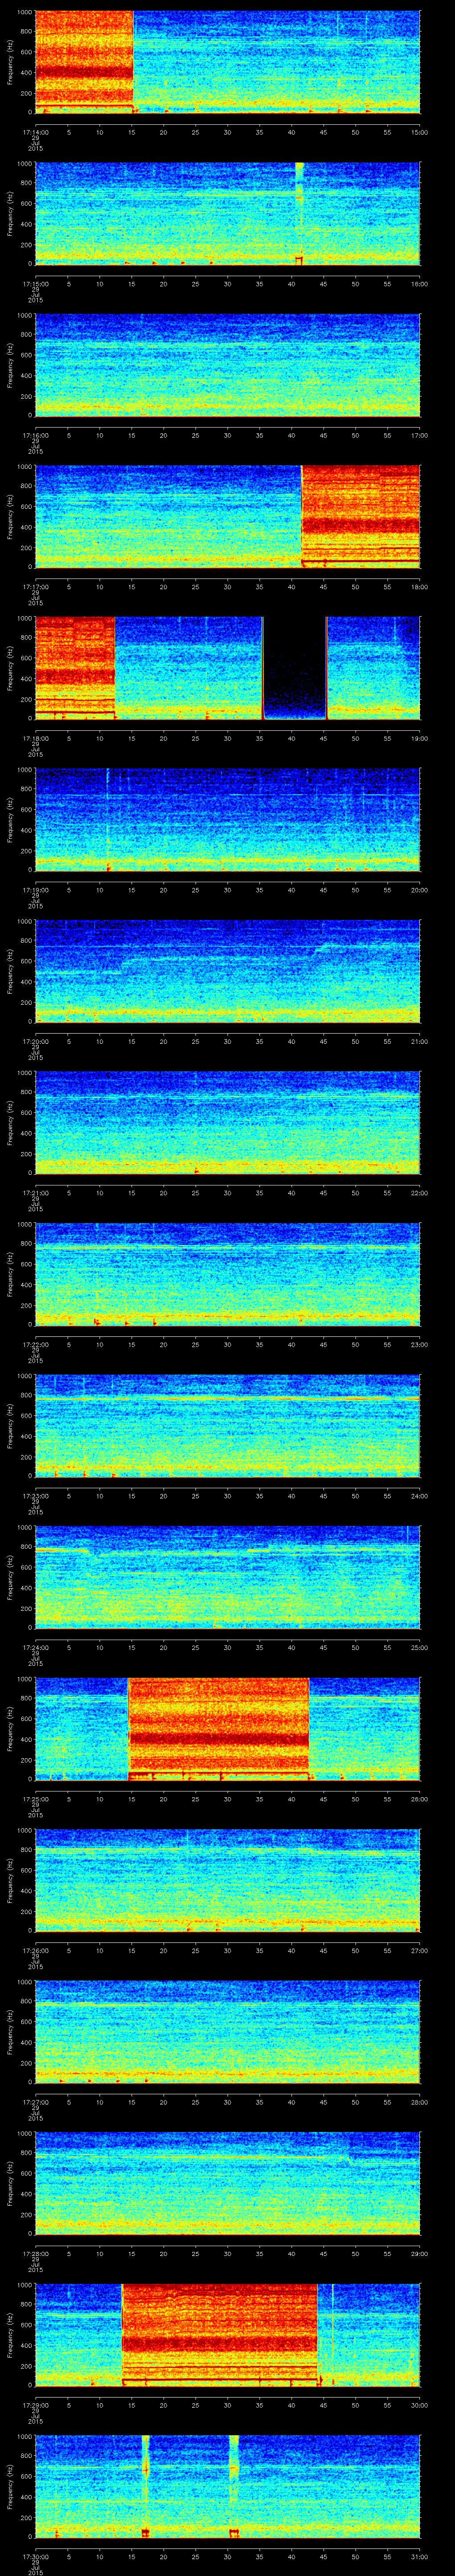Click the 17:29:00 start time label

(35, 2405)
